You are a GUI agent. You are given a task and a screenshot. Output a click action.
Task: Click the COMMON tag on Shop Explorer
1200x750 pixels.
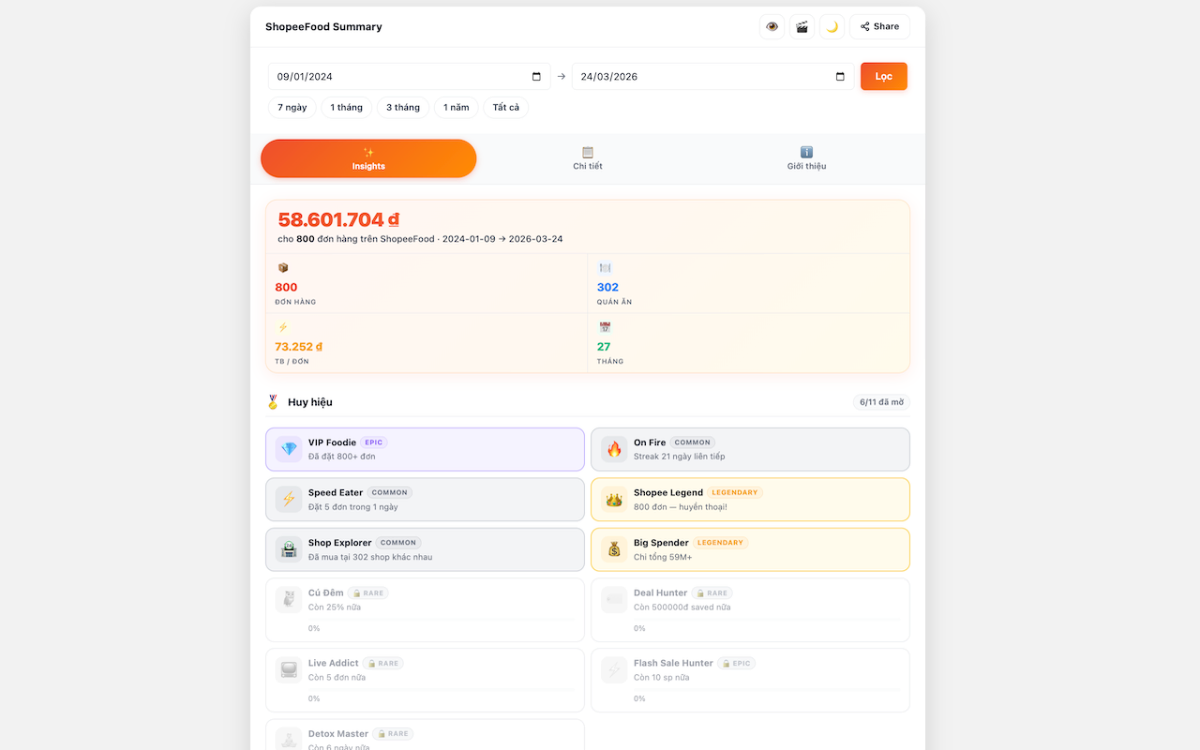tap(398, 542)
